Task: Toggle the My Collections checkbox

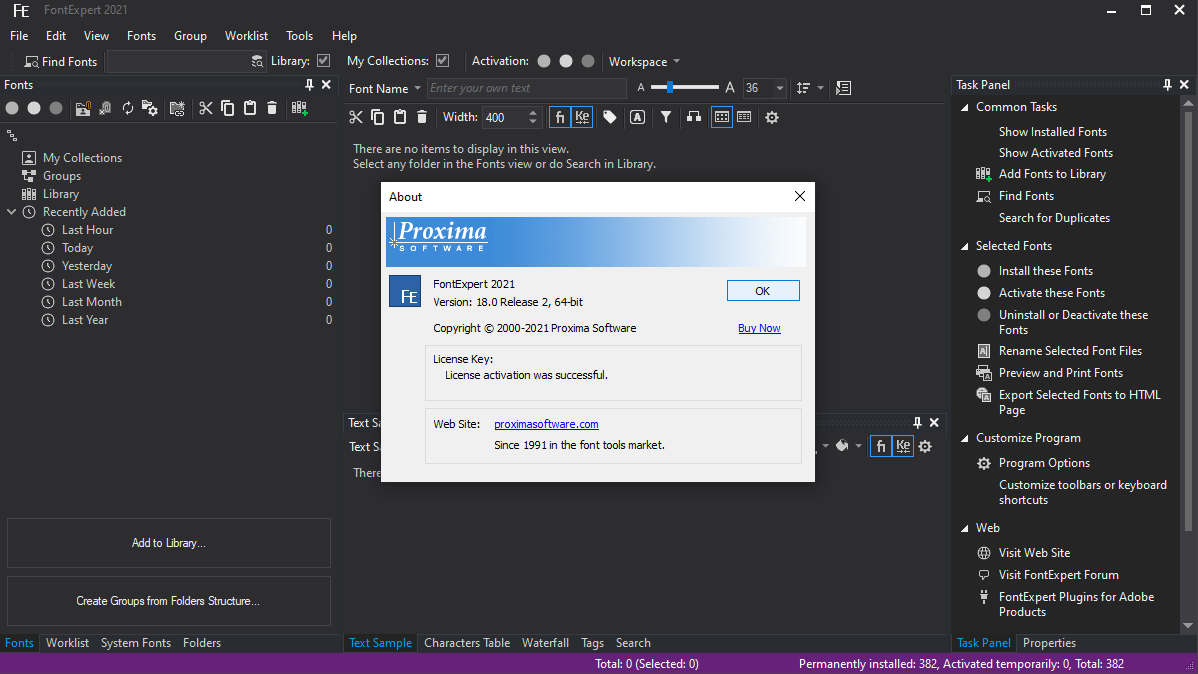Action: pyautogui.click(x=442, y=60)
